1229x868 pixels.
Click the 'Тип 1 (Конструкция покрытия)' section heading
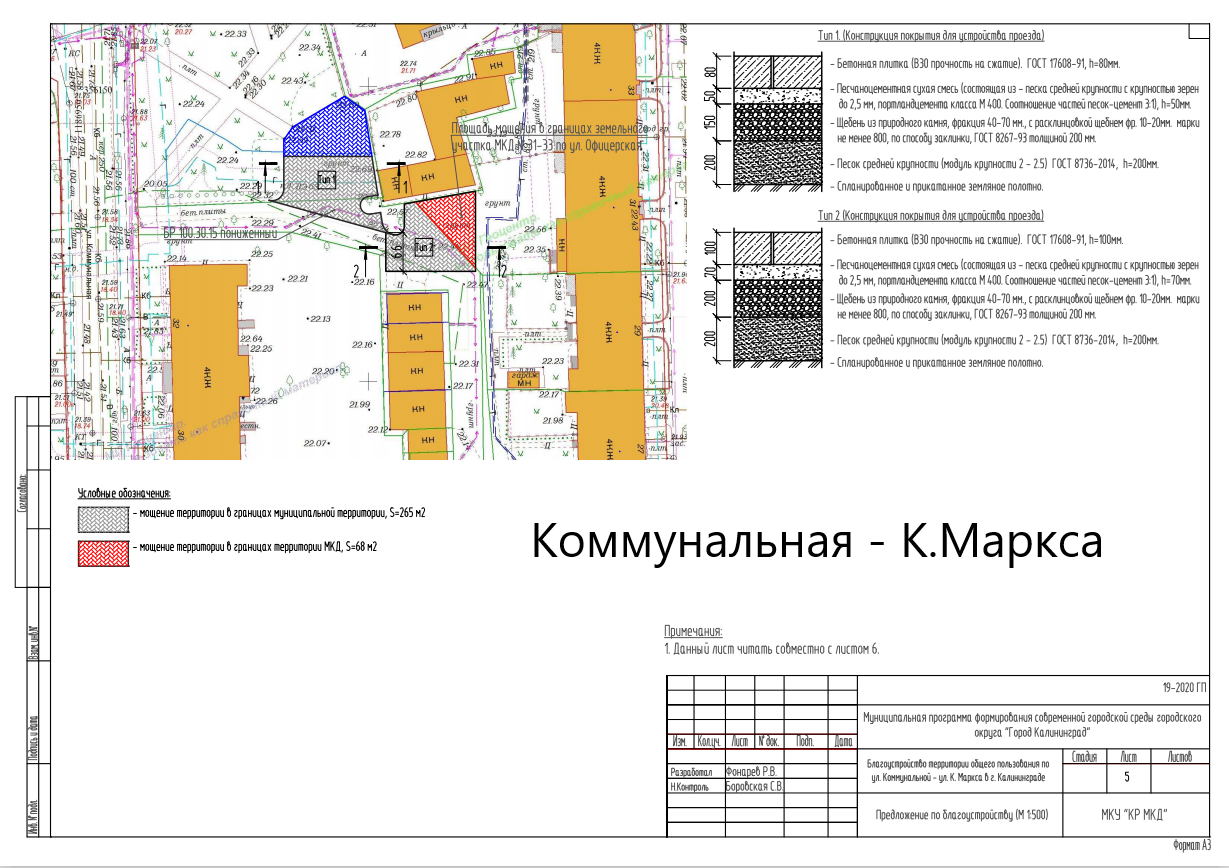930,36
